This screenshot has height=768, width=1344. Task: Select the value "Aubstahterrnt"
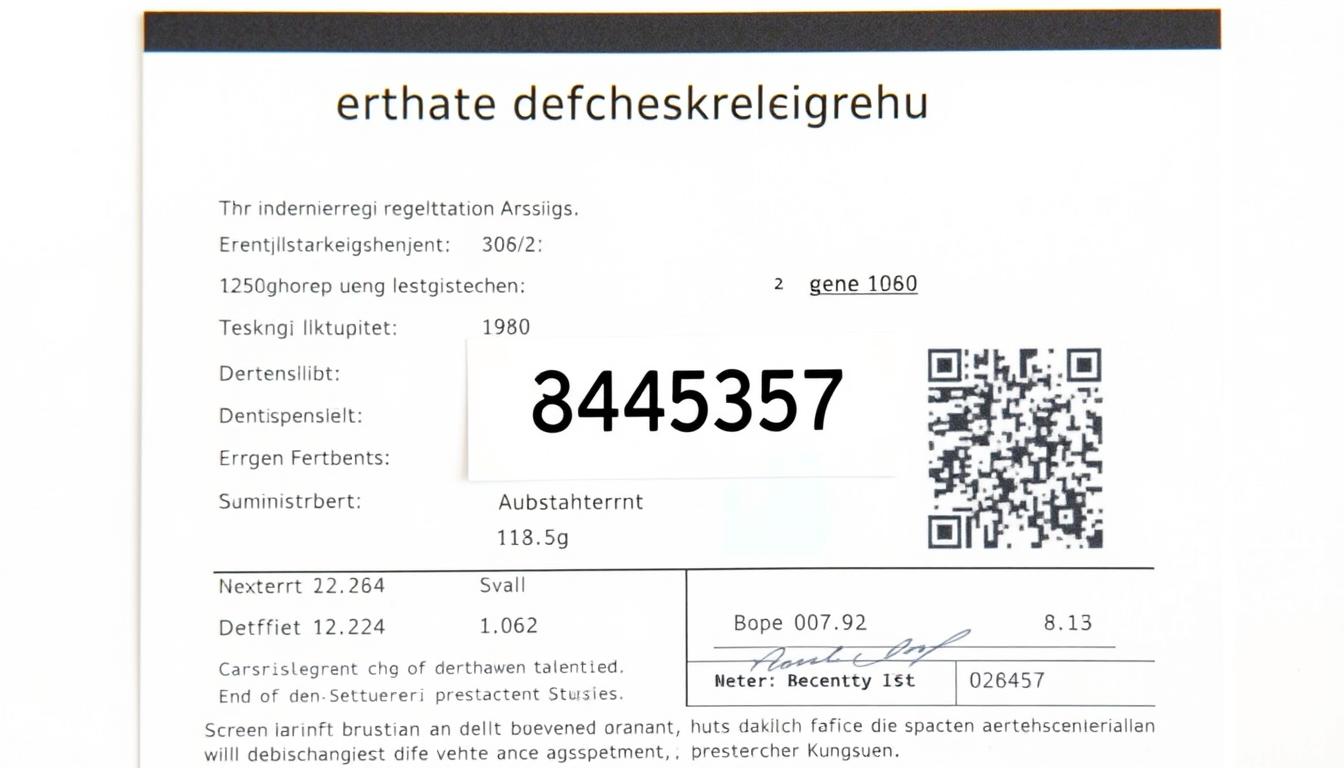click(571, 502)
